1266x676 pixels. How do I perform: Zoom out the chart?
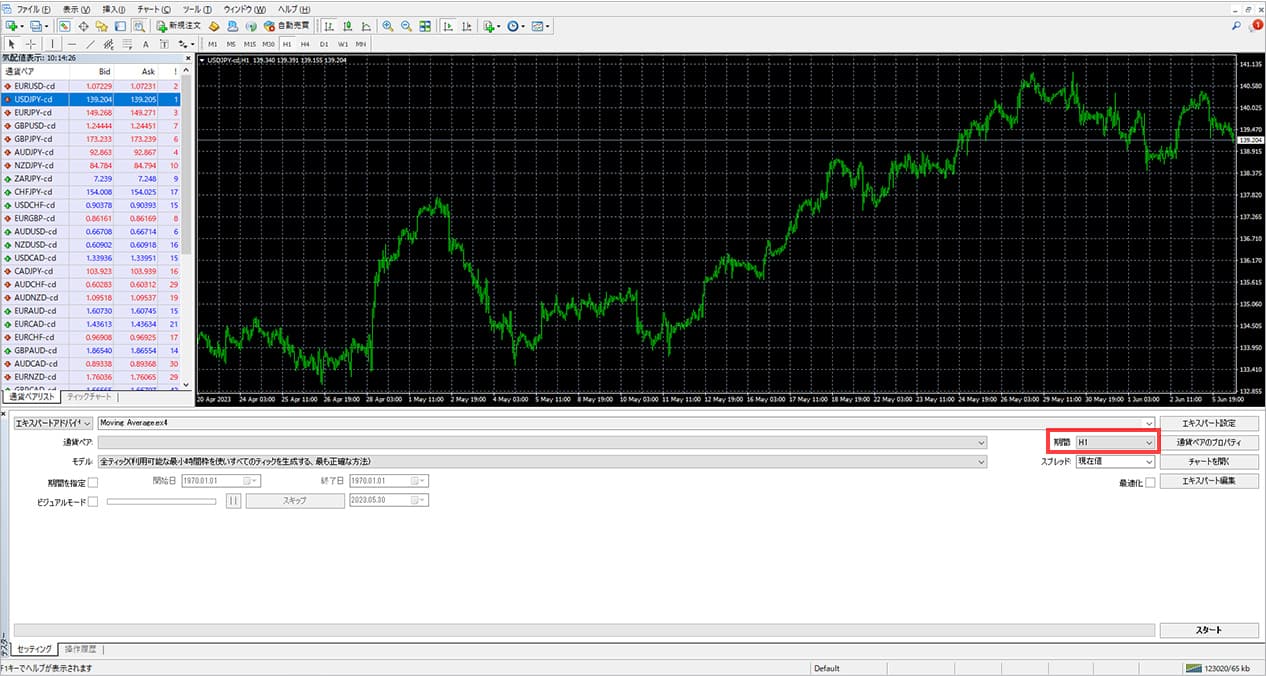(x=406, y=25)
